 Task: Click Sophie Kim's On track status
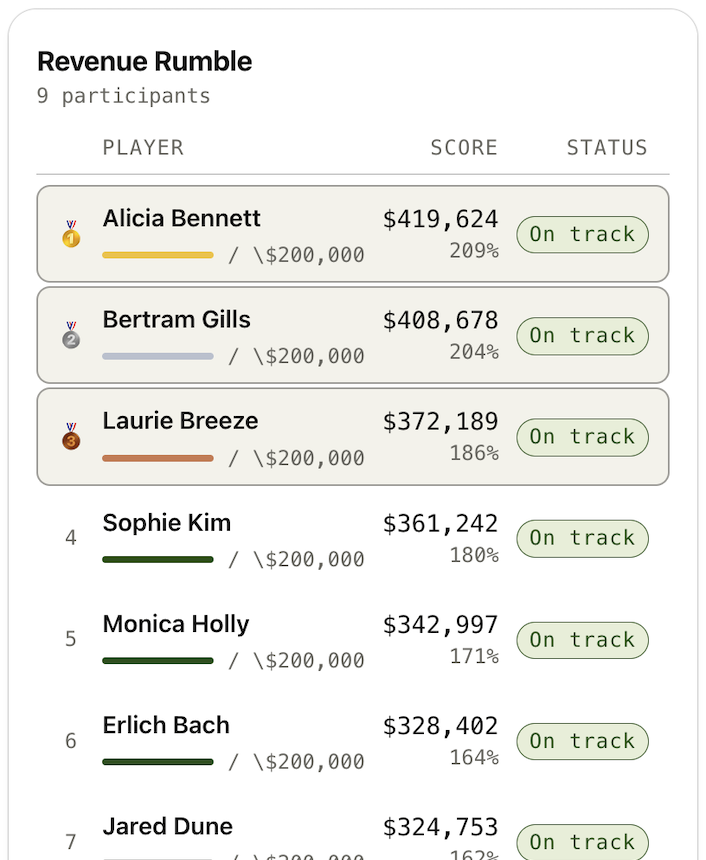coord(582,538)
